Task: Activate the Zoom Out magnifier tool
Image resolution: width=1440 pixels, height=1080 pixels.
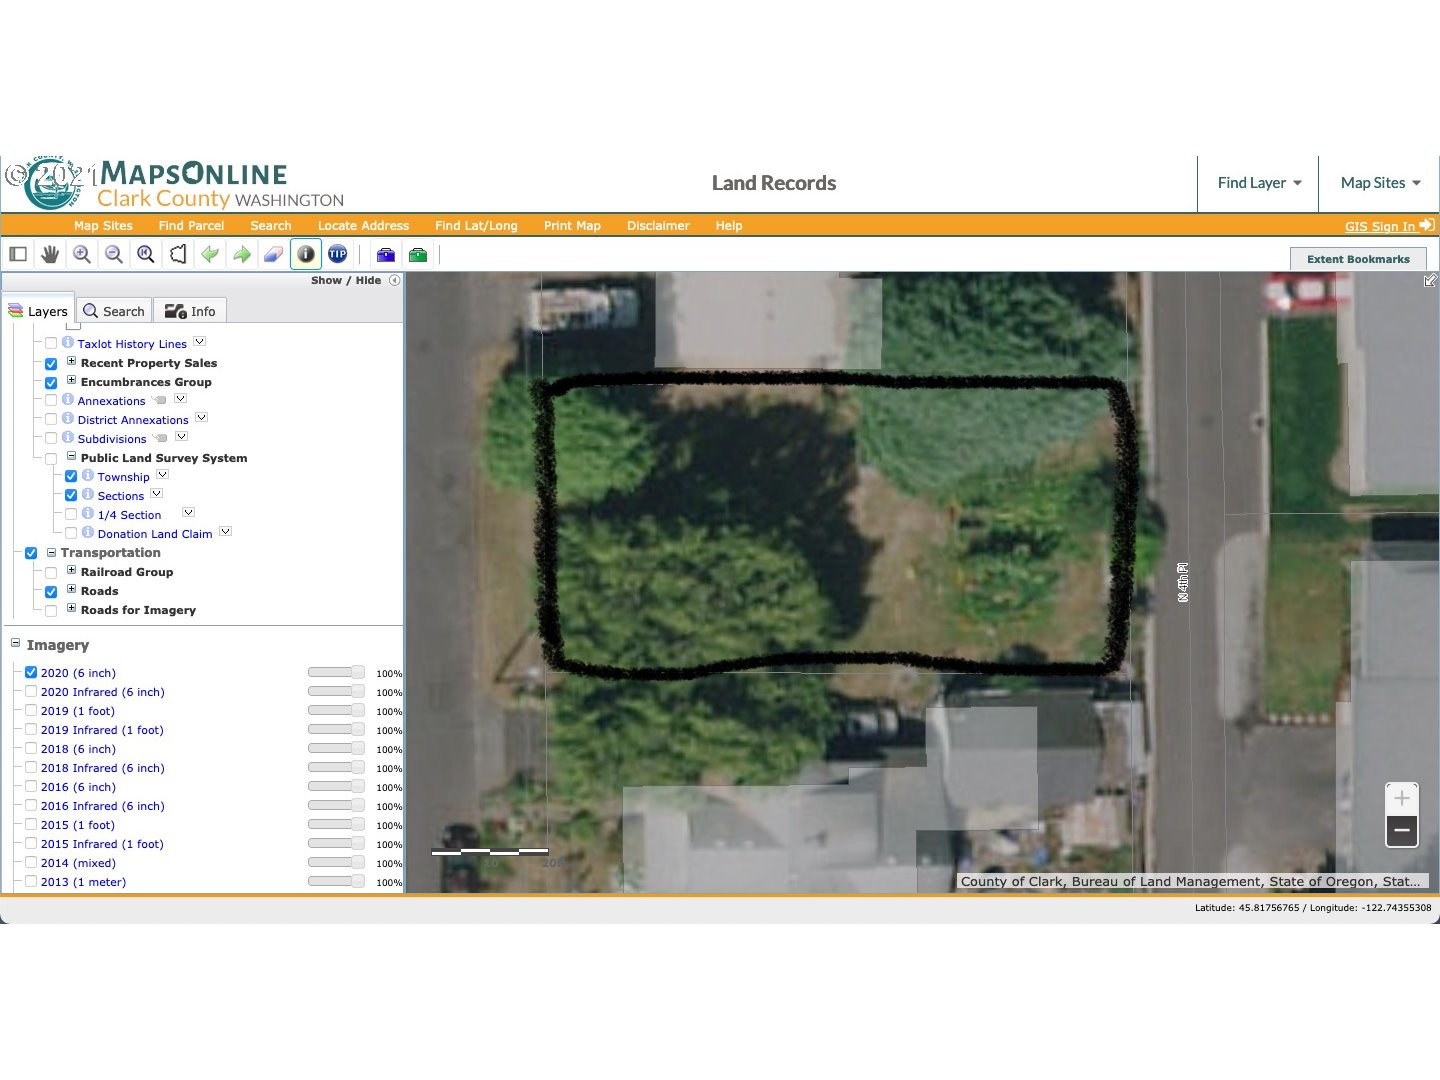Action: [114, 254]
